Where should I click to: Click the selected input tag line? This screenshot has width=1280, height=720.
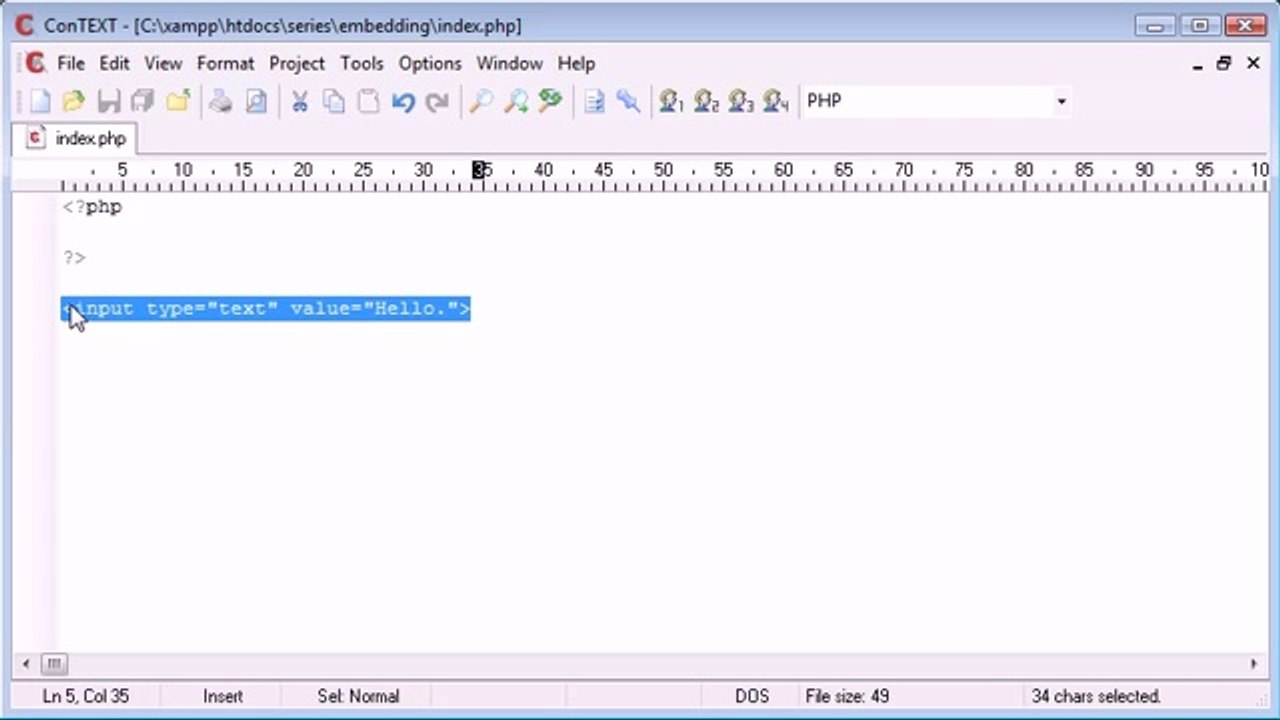click(x=266, y=309)
